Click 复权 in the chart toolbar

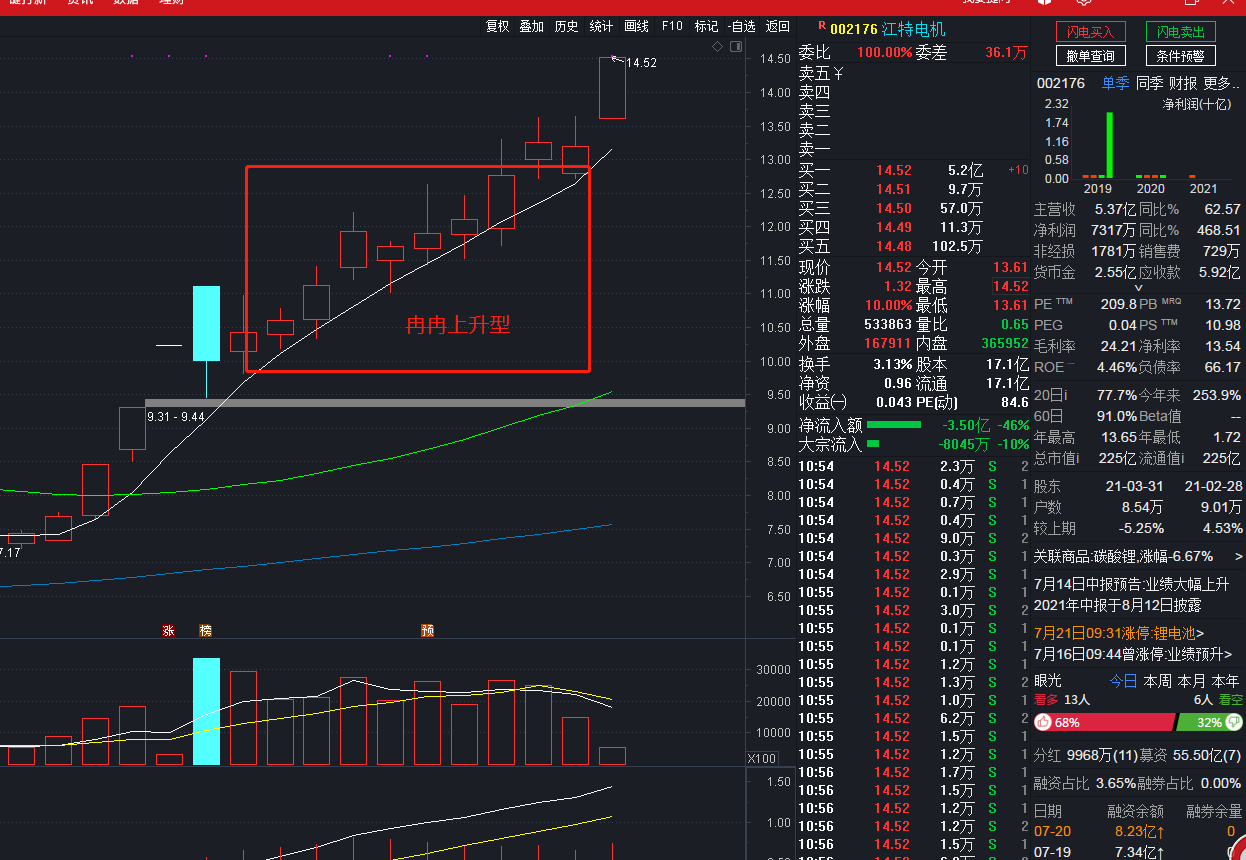pos(497,26)
